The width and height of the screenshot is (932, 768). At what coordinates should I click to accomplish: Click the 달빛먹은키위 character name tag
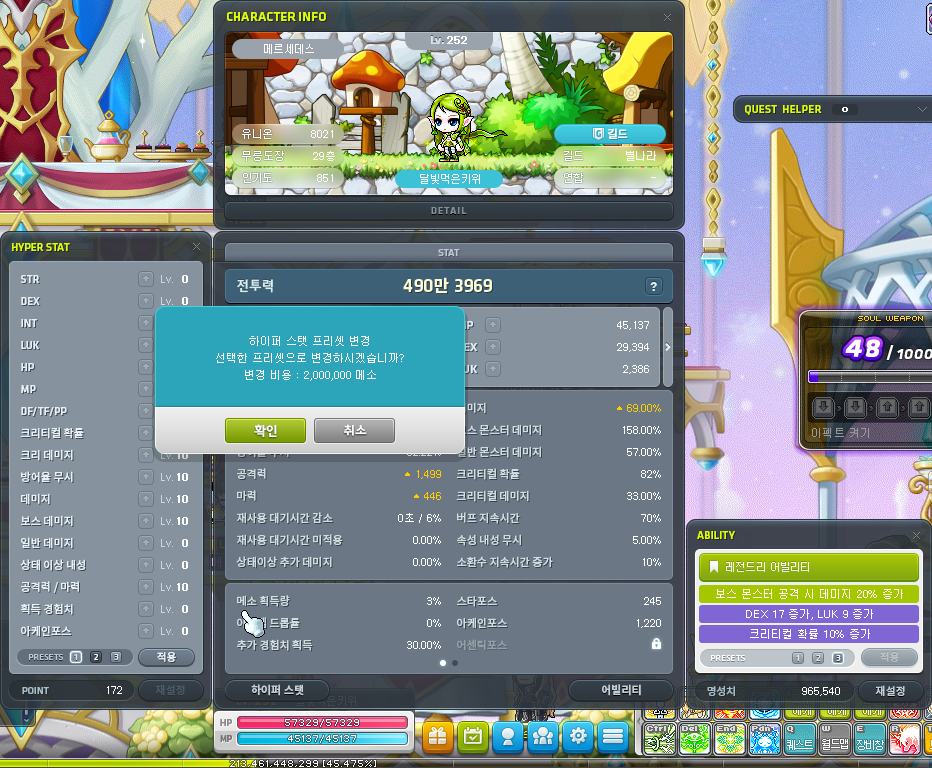[x=449, y=178]
